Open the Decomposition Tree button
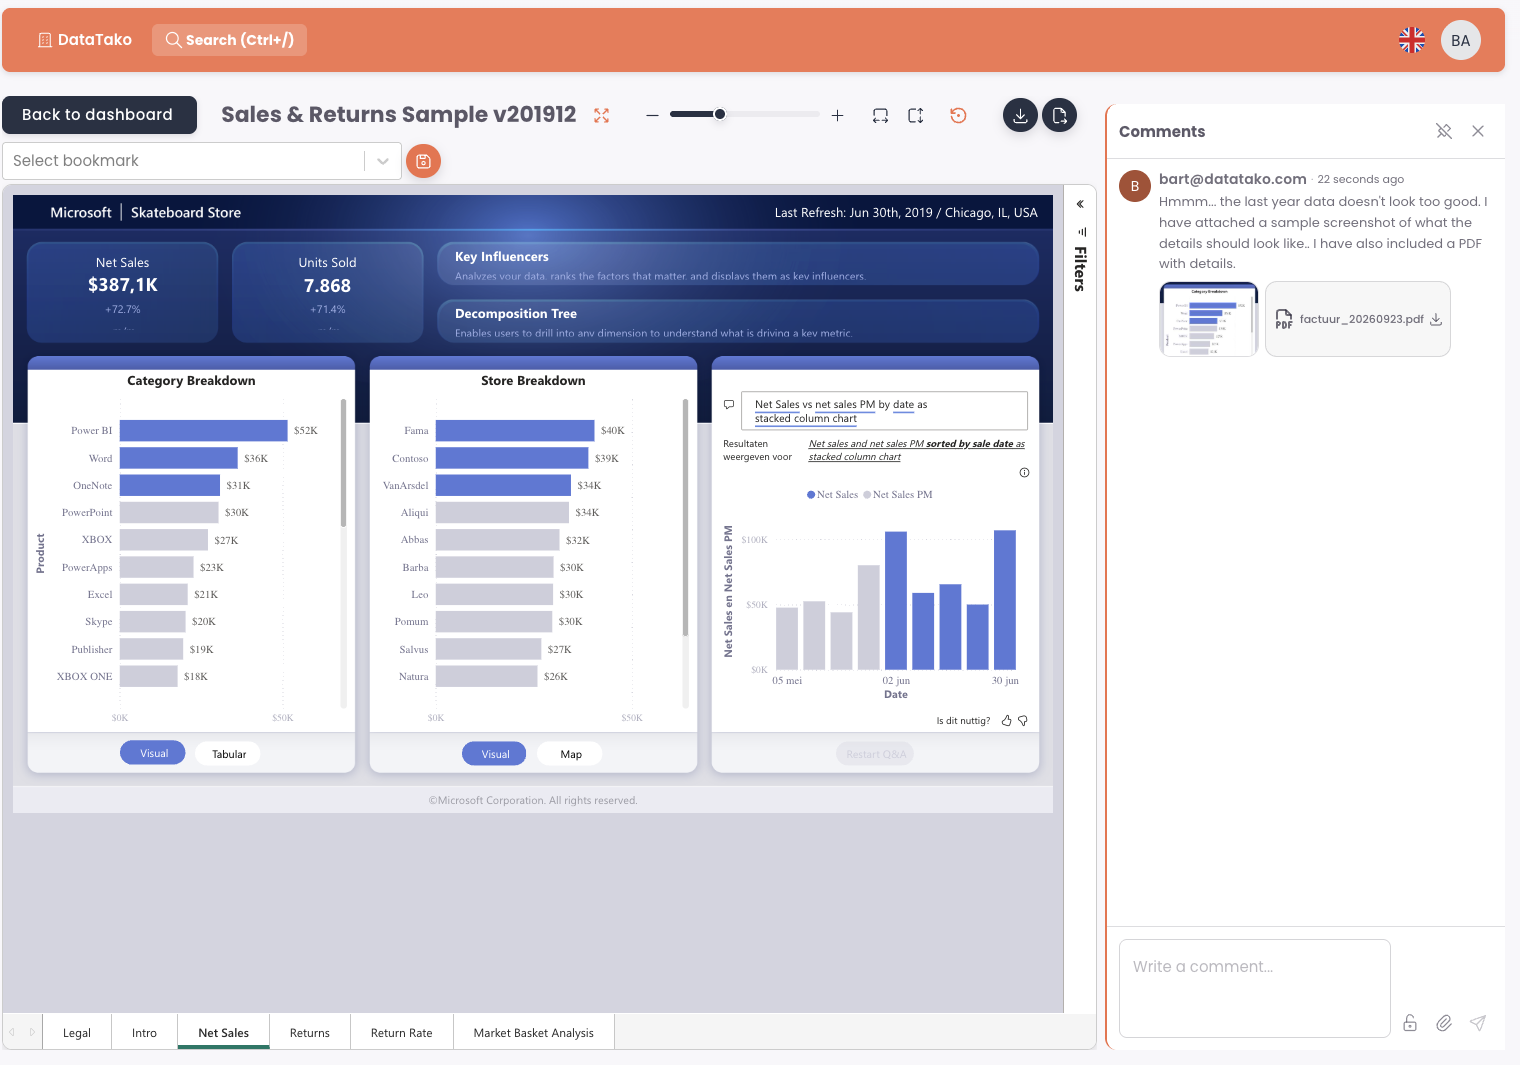This screenshot has width=1520, height=1065. pyautogui.click(x=738, y=322)
